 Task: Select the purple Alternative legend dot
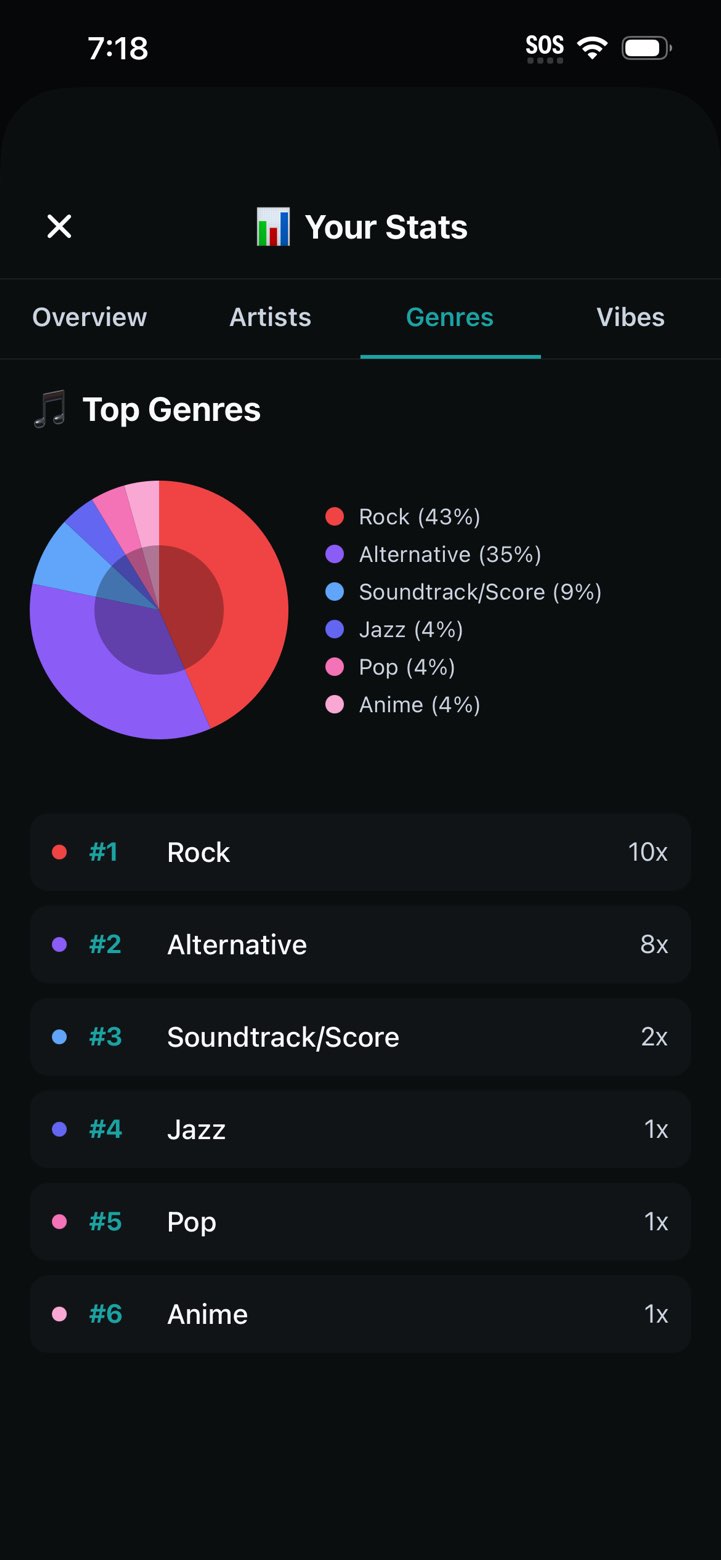334,554
